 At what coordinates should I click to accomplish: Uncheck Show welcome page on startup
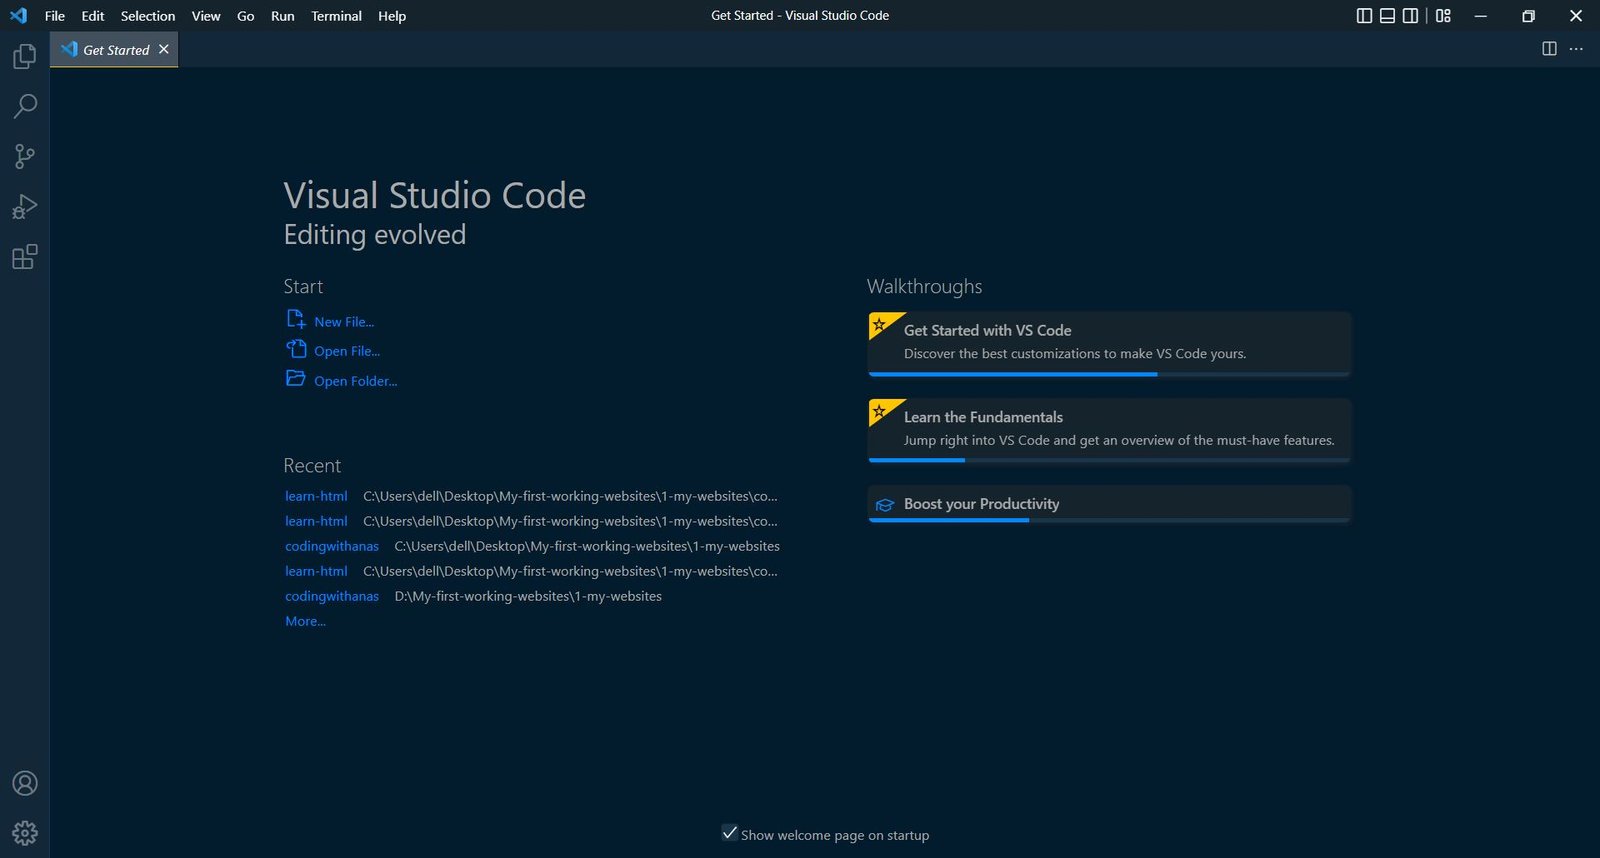click(730, 833)
